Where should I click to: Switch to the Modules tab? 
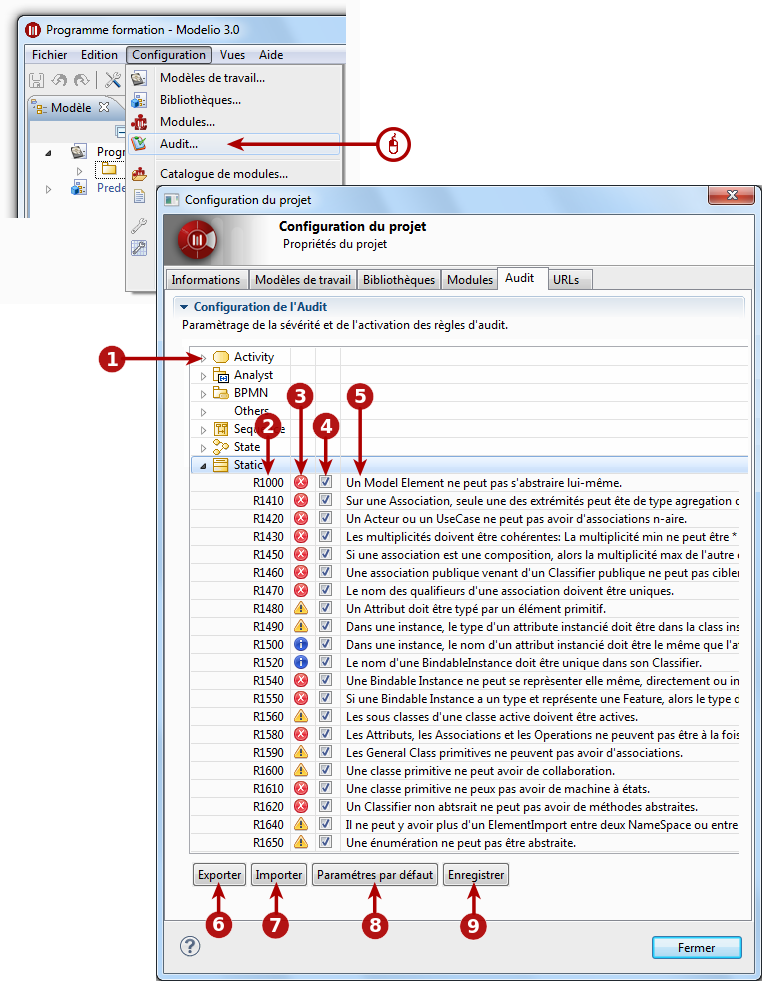469,280
